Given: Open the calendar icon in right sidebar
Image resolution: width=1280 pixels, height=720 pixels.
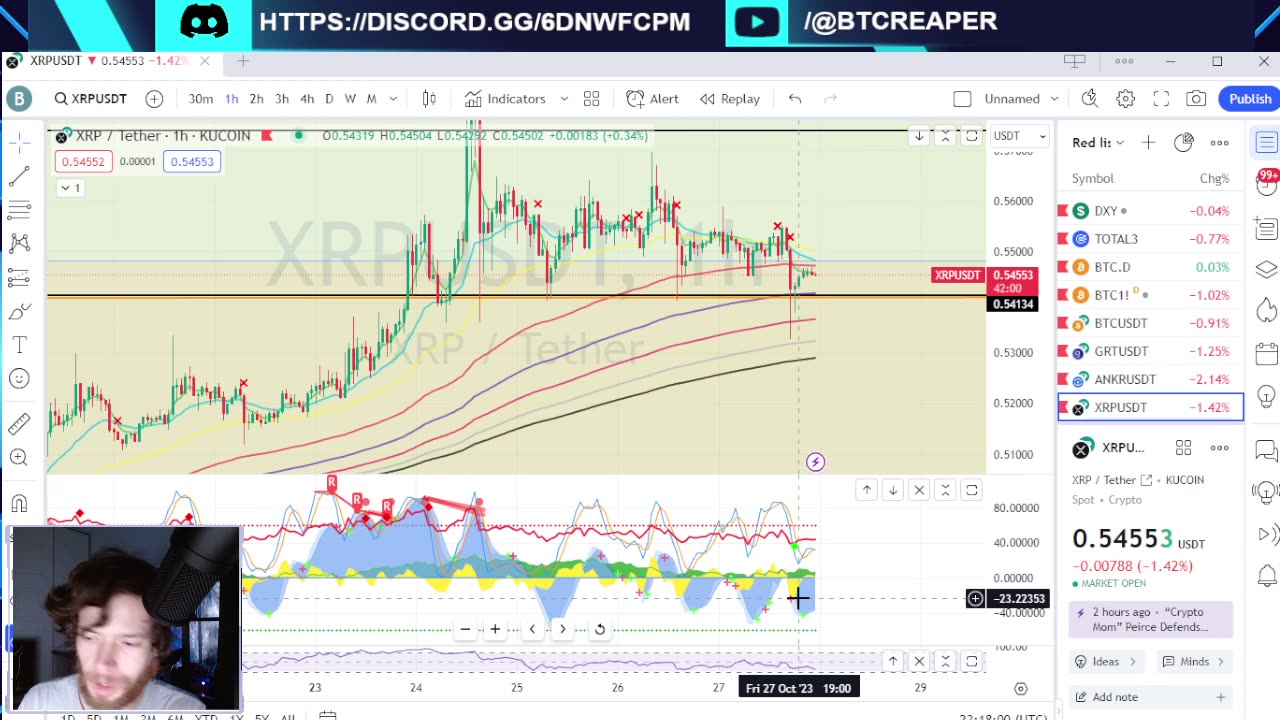Looking at the screenshot, I should pos(1266,352).
